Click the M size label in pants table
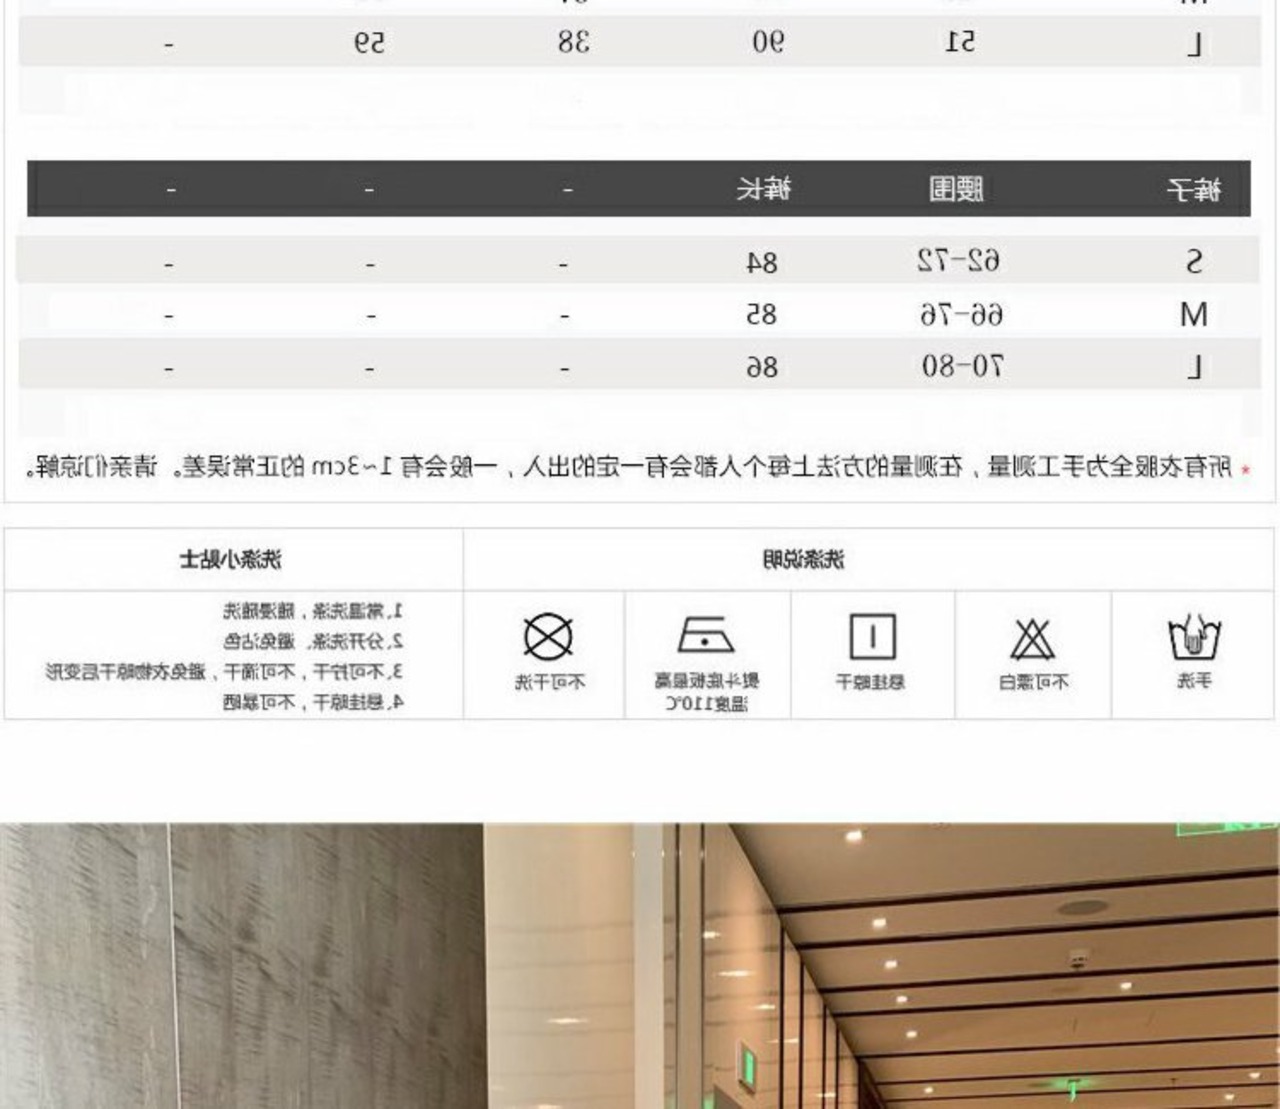The image size is (1280, 1109). tap(1194, 315)
